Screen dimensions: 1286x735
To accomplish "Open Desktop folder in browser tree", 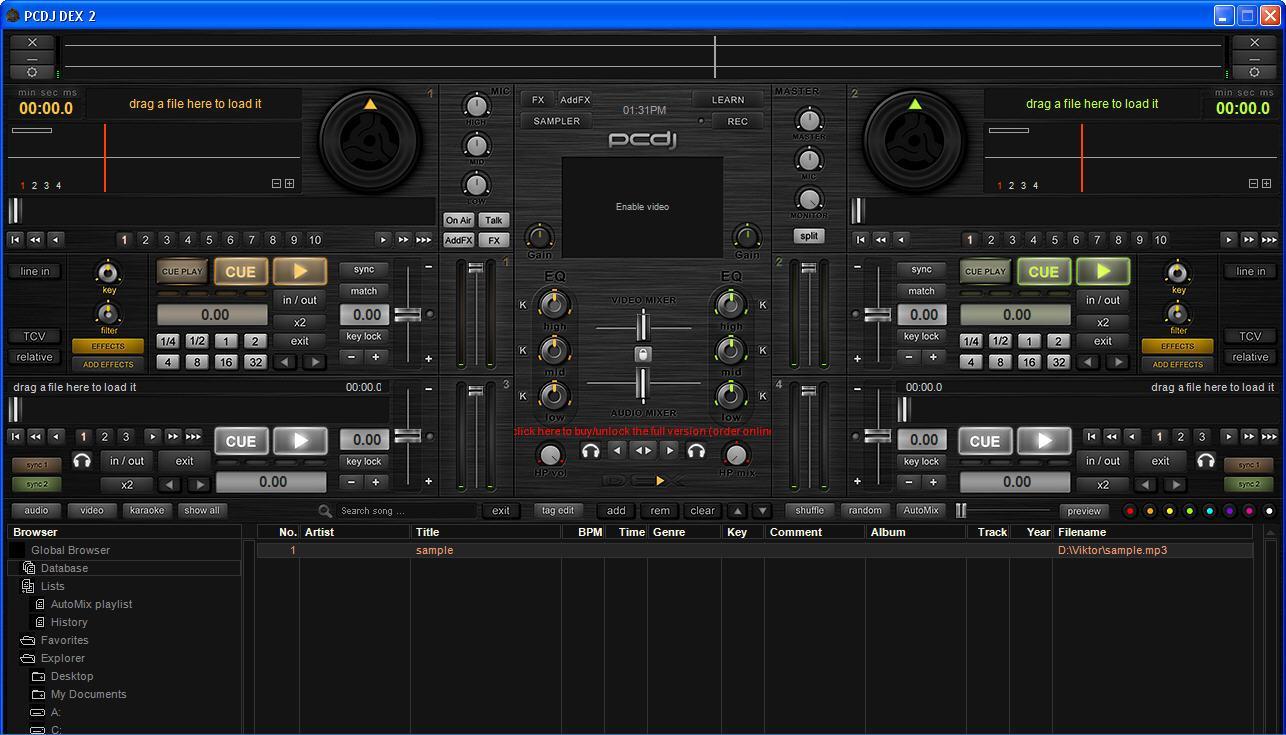I will click(72, 676).
